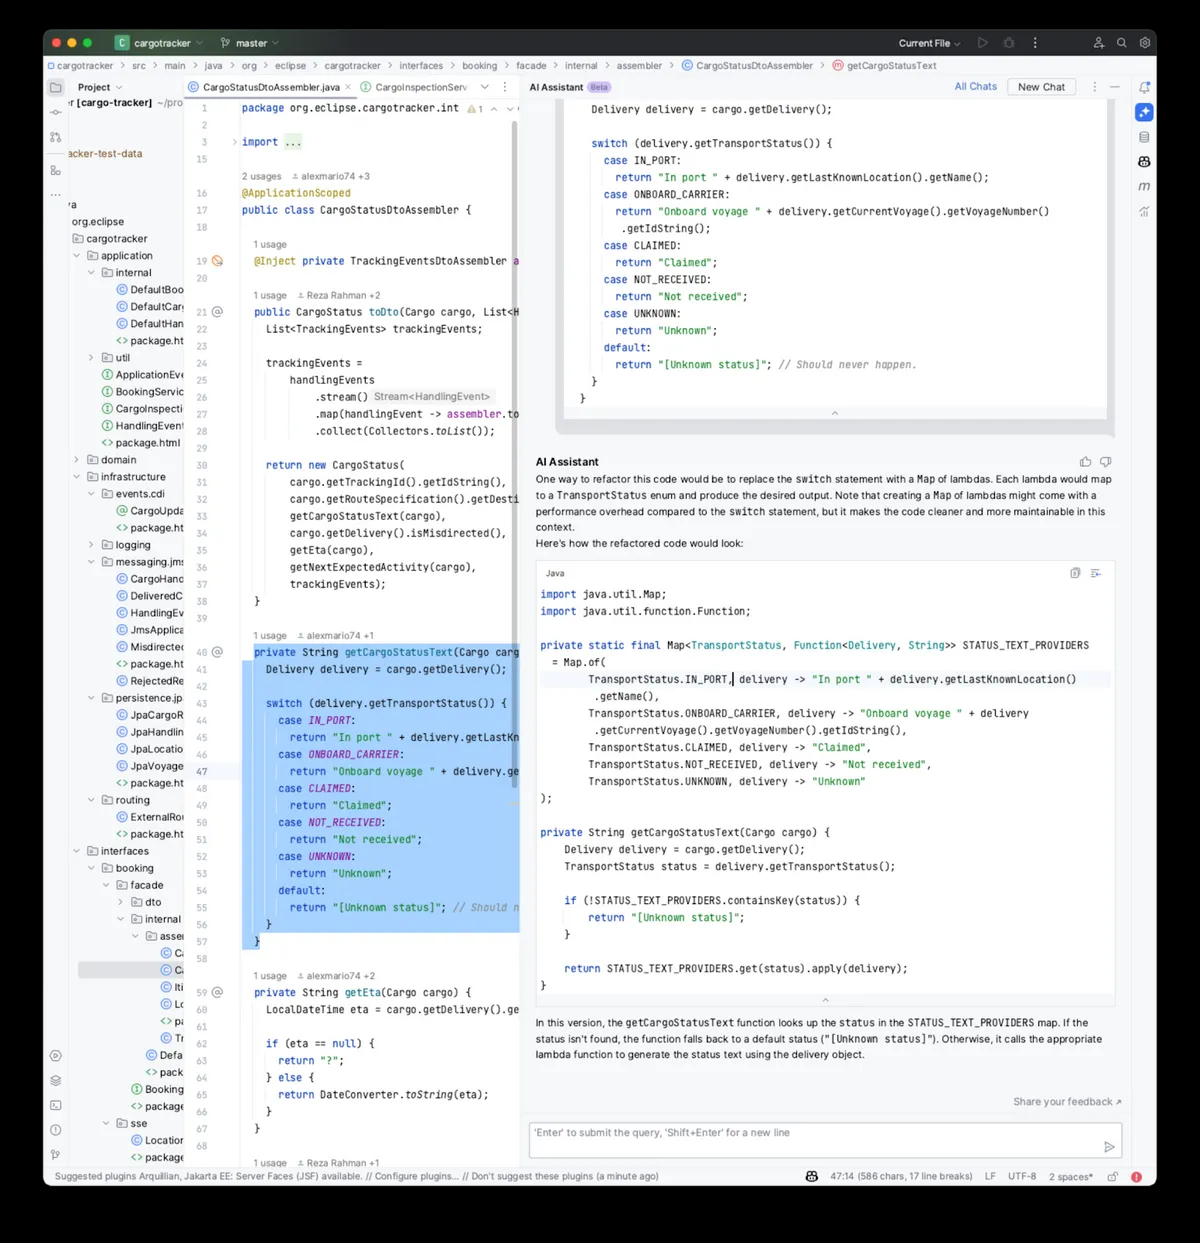Open the GitHub Copilot tool window icon

point(1144,161)
